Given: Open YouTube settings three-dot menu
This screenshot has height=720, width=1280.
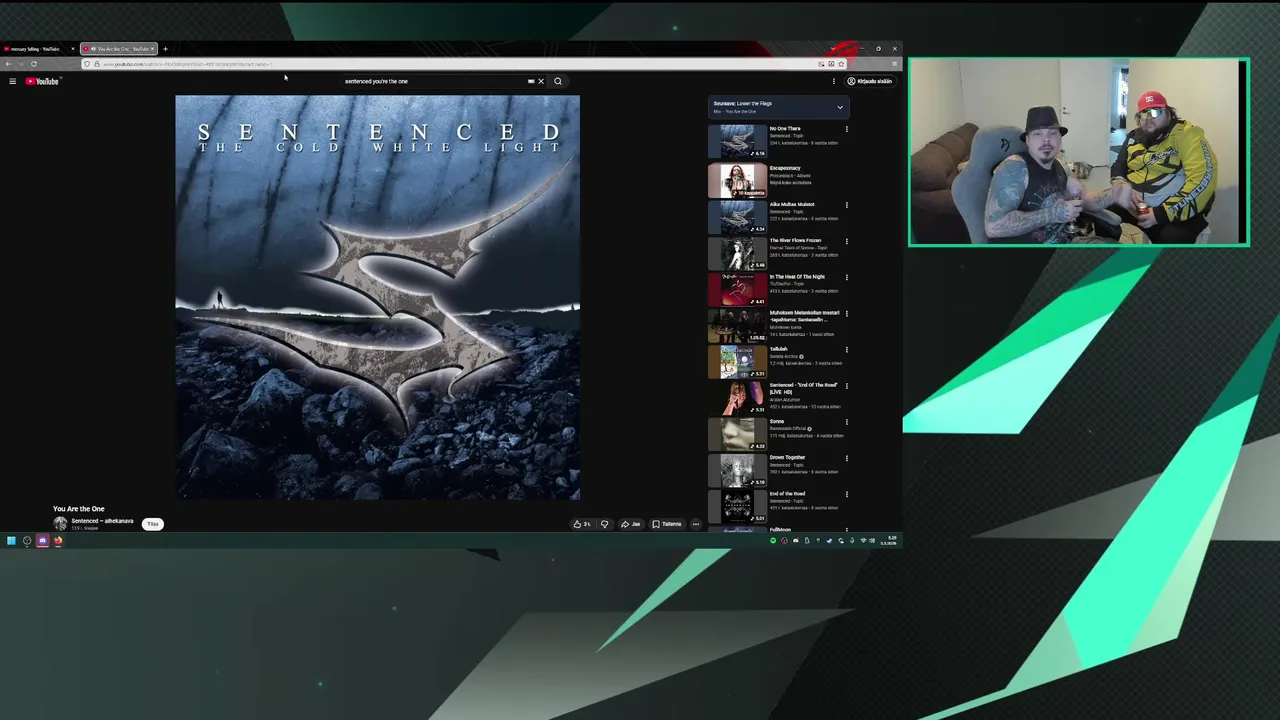Looking at the screenshot, I should (x=834, y=81).
